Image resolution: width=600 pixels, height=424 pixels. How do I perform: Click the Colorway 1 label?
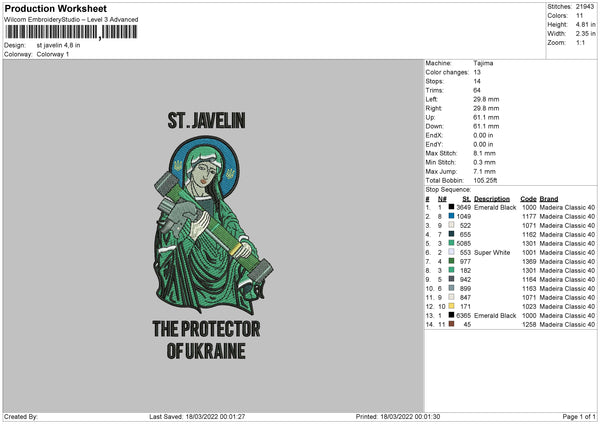click(x=53, y=54)
